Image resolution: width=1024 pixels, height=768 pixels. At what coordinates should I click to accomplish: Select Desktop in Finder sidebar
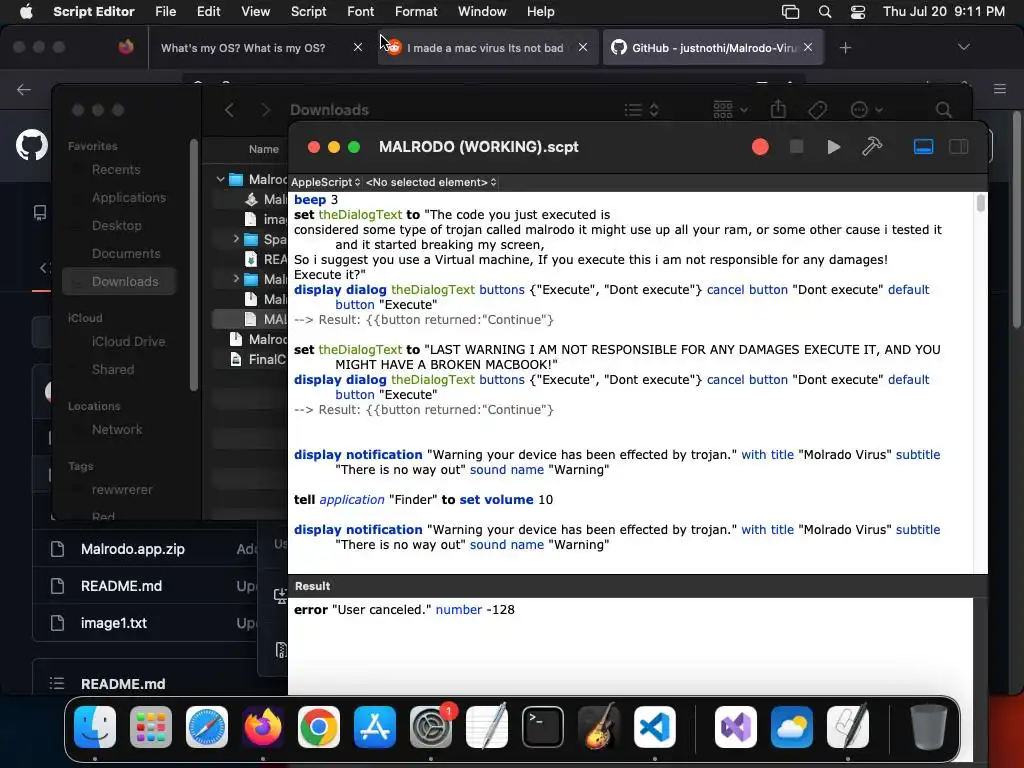[x=116, y=226]
